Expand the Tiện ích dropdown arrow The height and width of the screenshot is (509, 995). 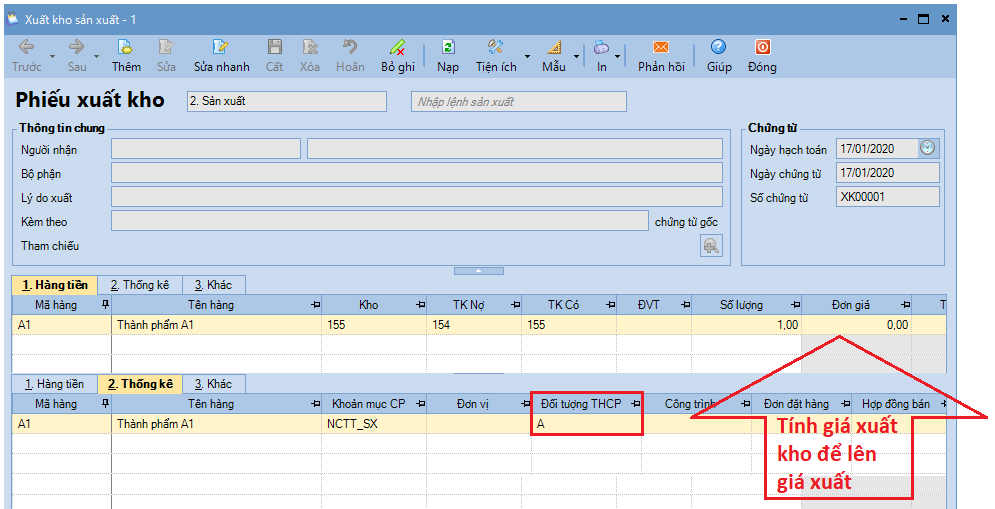click(527, 56)
